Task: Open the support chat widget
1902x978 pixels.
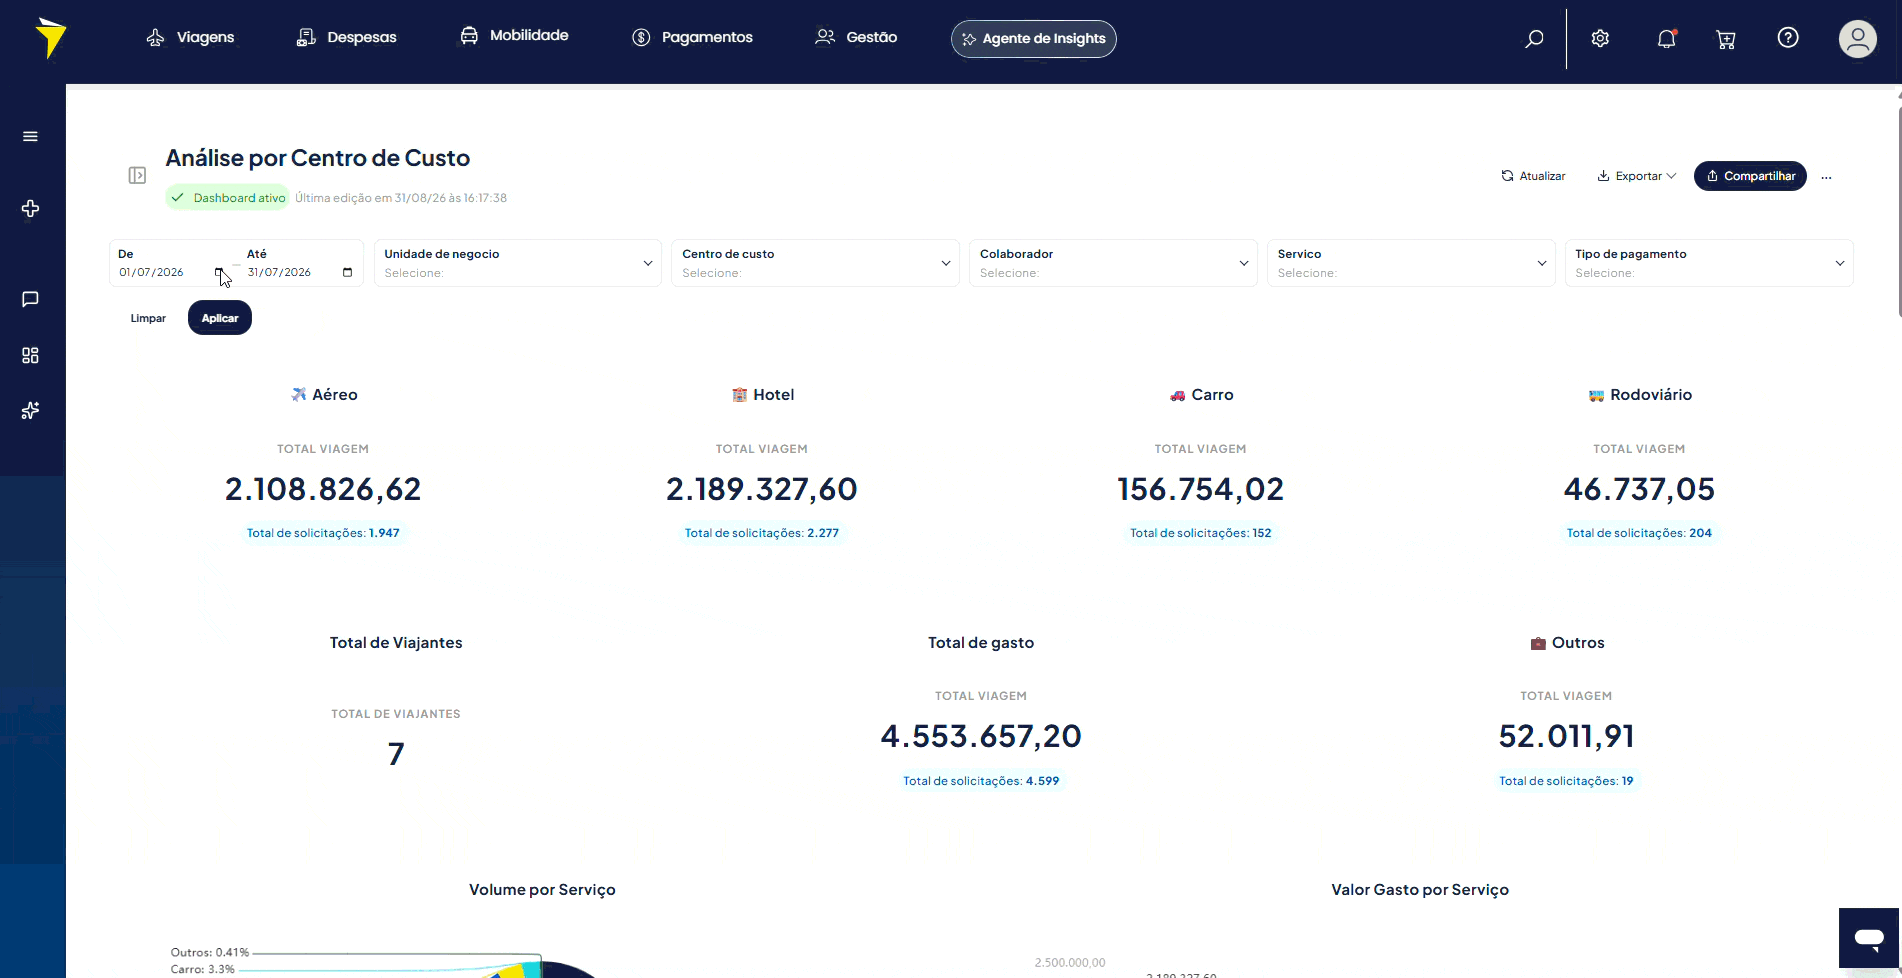Action: [x=1868, y=938]
